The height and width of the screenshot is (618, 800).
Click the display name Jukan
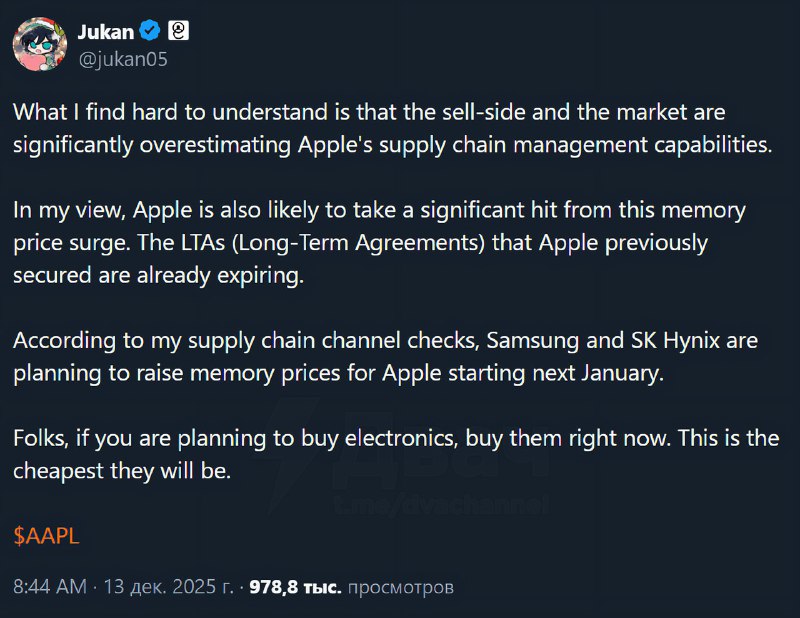105,31
